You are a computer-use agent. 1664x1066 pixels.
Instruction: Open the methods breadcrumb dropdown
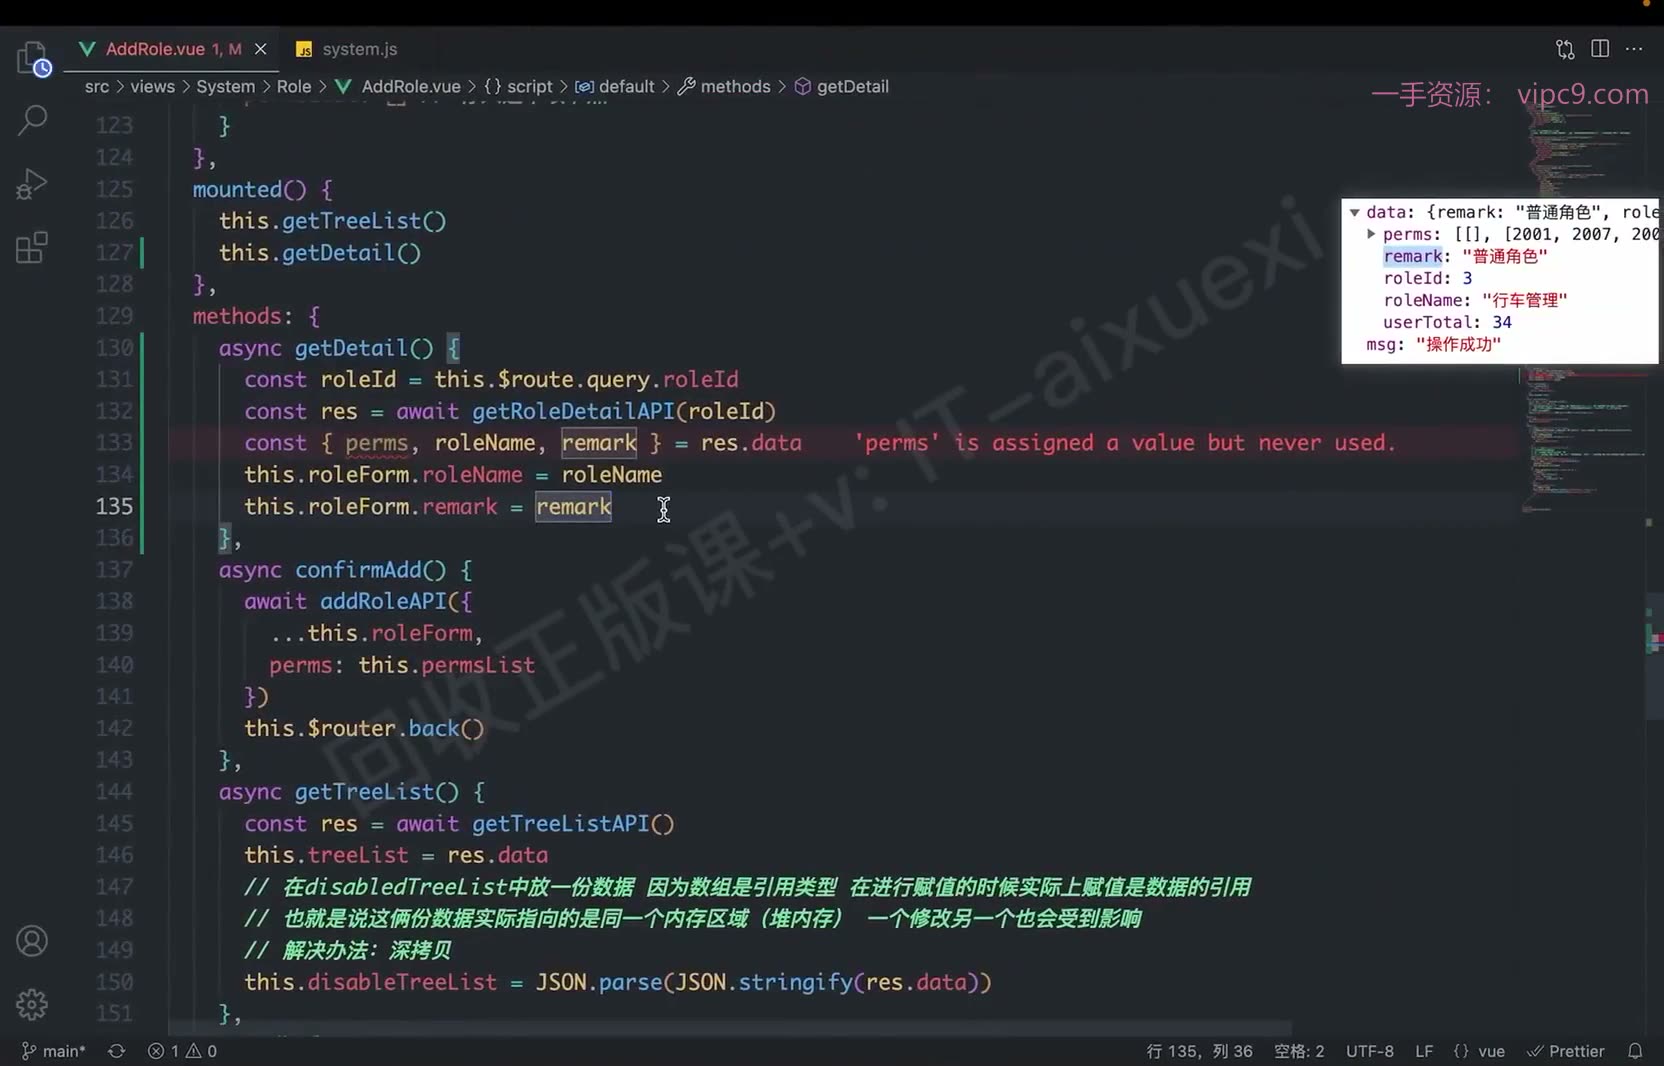725,87
